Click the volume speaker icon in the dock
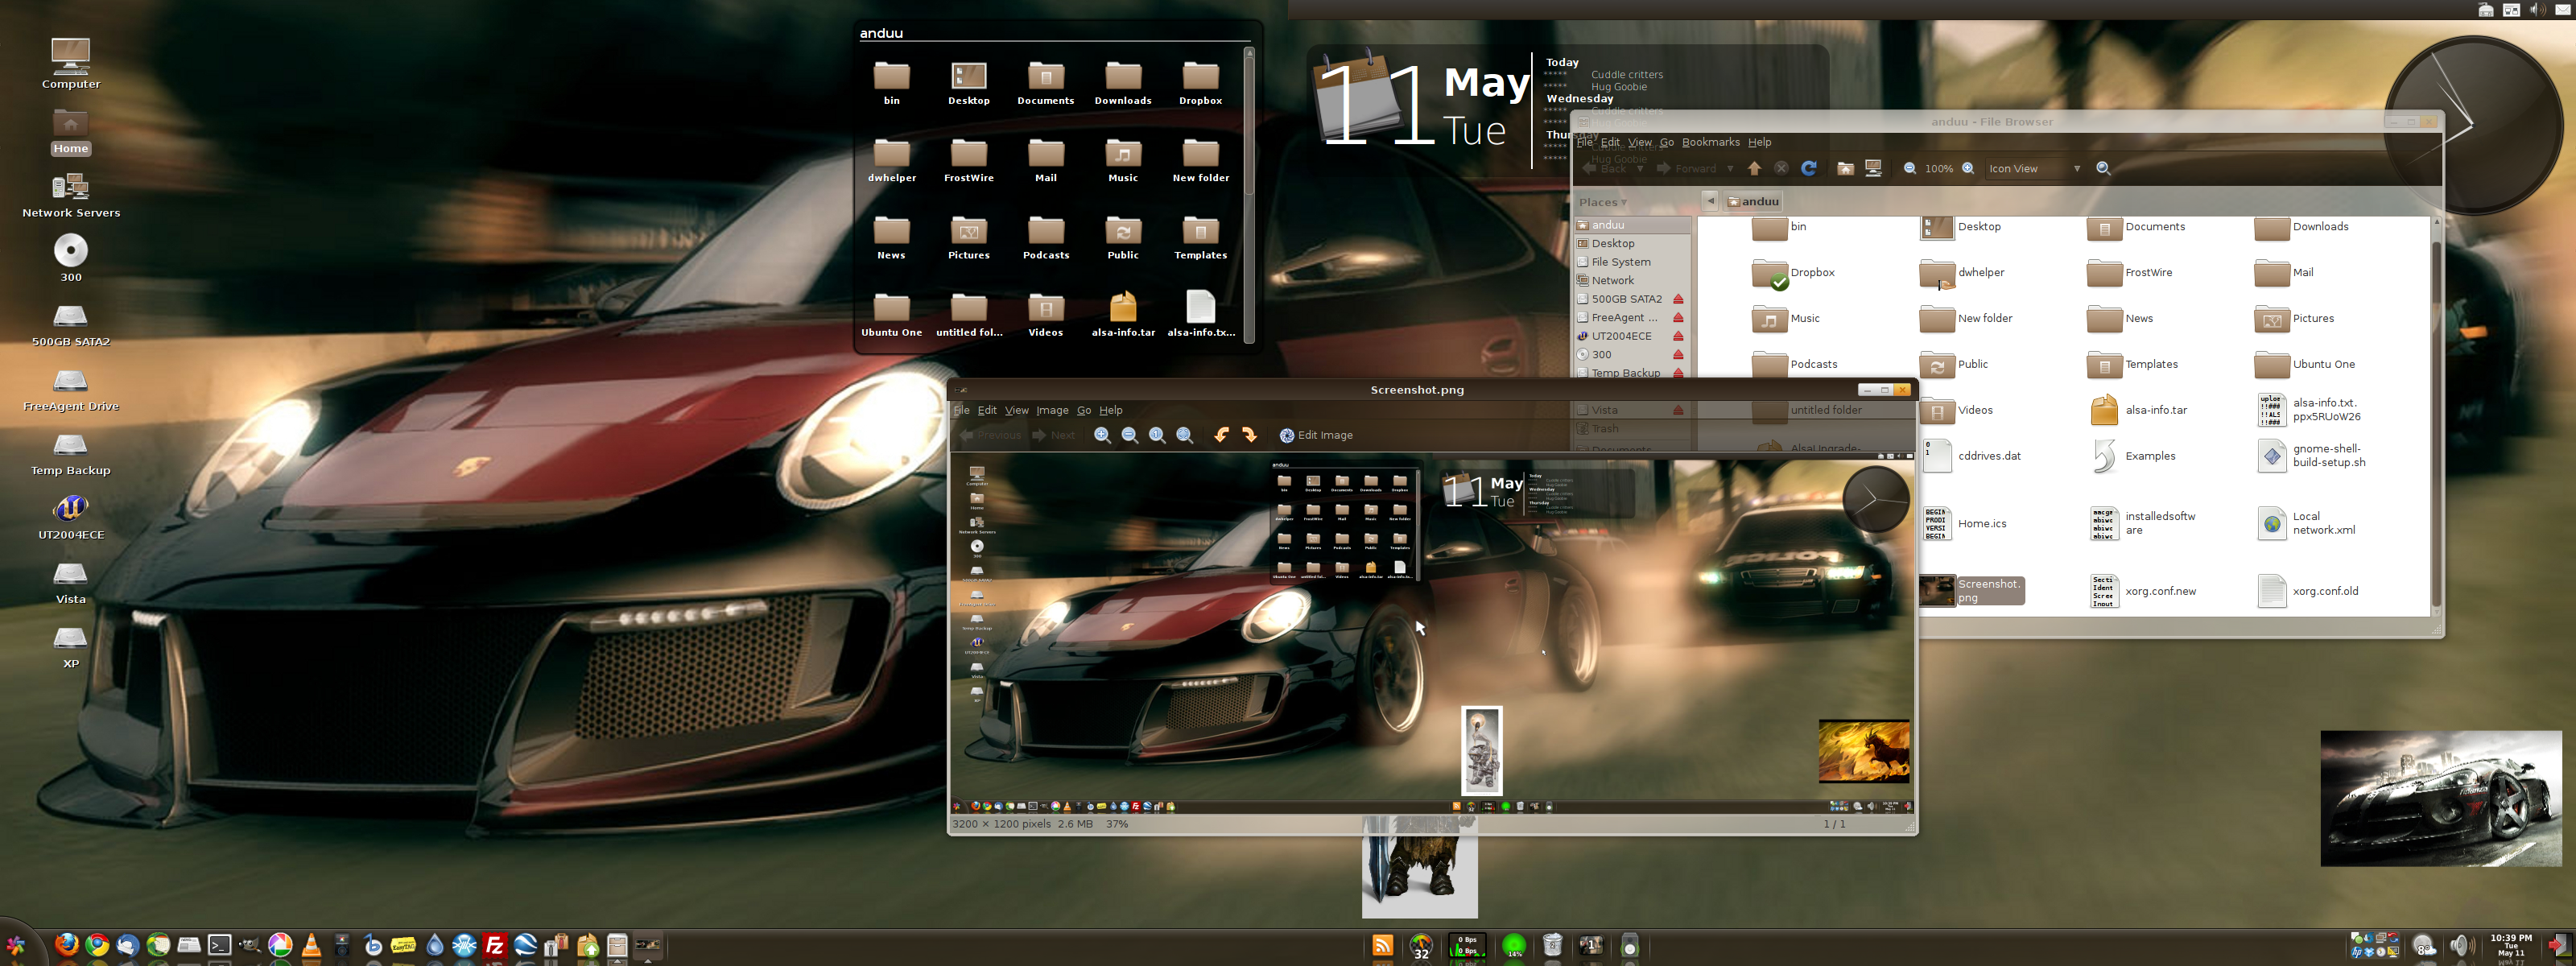The width and height of the screenshot is (2576, 966). (x=2462, y=945)
